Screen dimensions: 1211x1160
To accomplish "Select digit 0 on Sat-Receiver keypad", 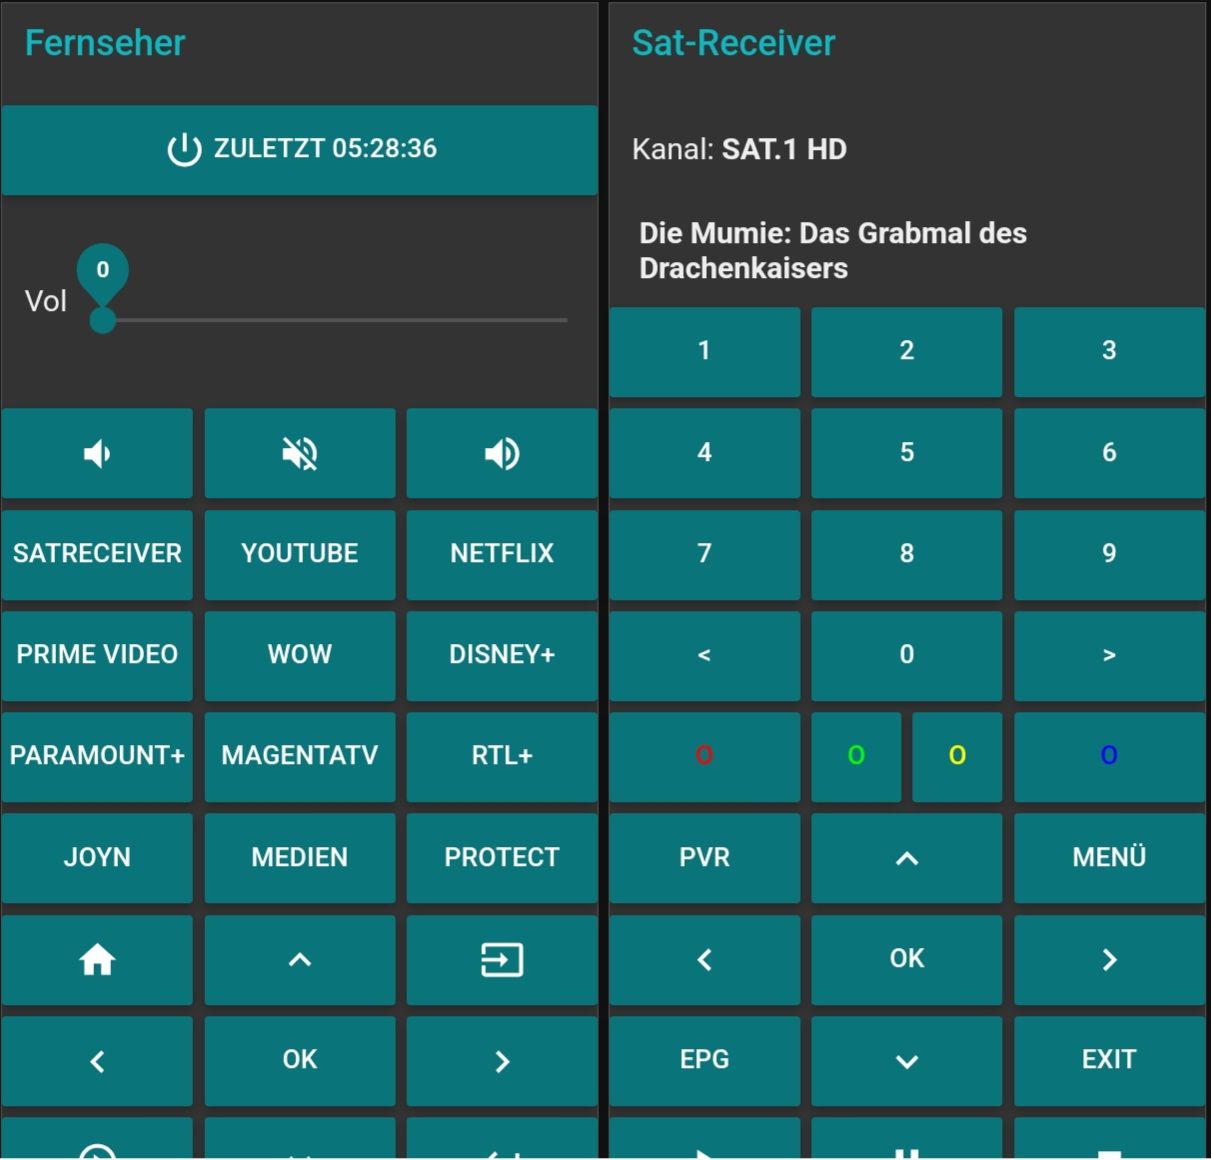I will point(907,655).
